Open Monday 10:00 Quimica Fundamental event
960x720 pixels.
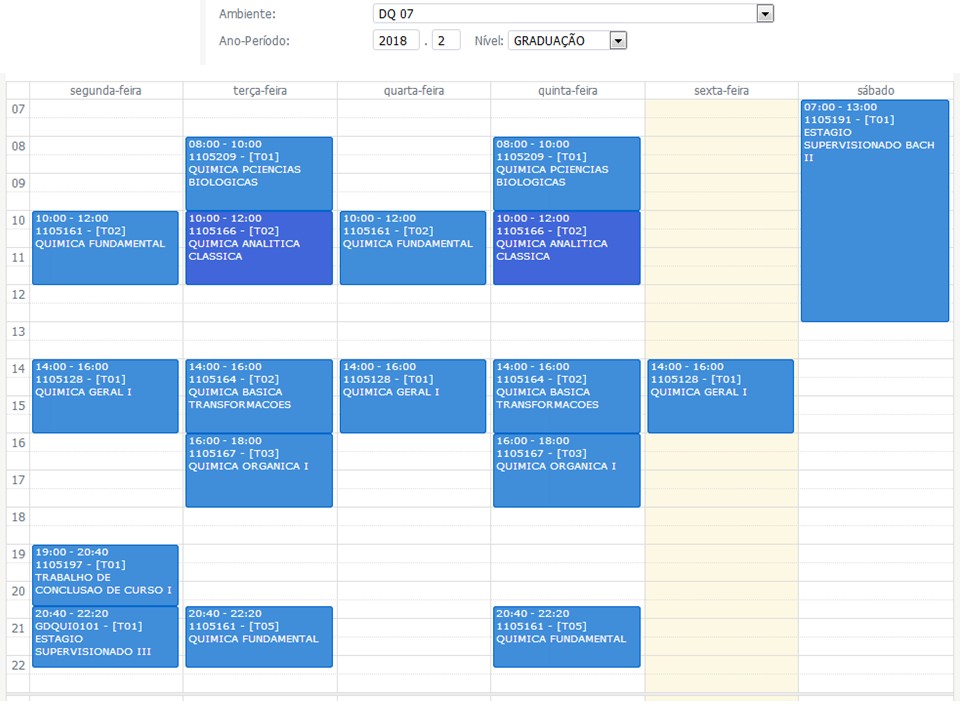(x=105, y=248)
